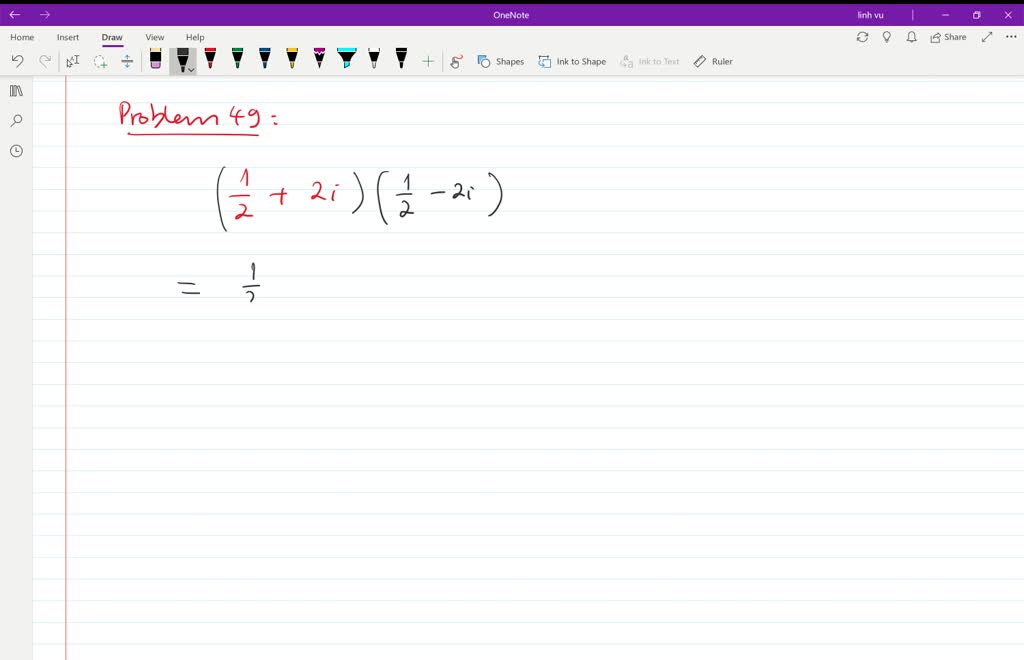Toggle the currently selected black pen

[x=182, y=58]
